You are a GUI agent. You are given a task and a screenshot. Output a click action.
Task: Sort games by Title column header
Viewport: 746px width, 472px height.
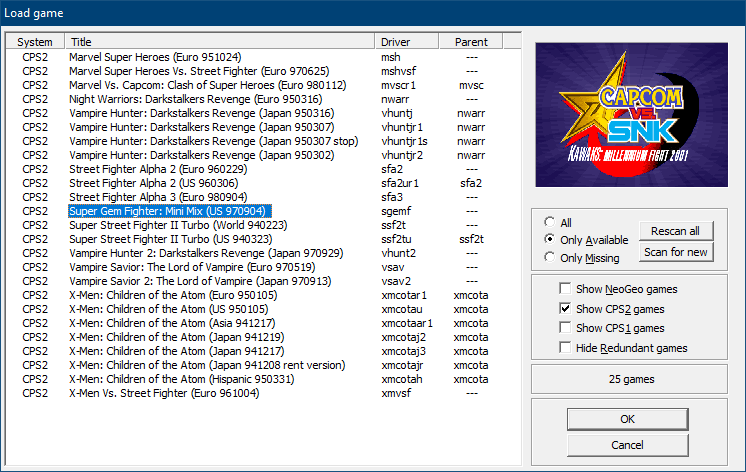pos(220,42)
